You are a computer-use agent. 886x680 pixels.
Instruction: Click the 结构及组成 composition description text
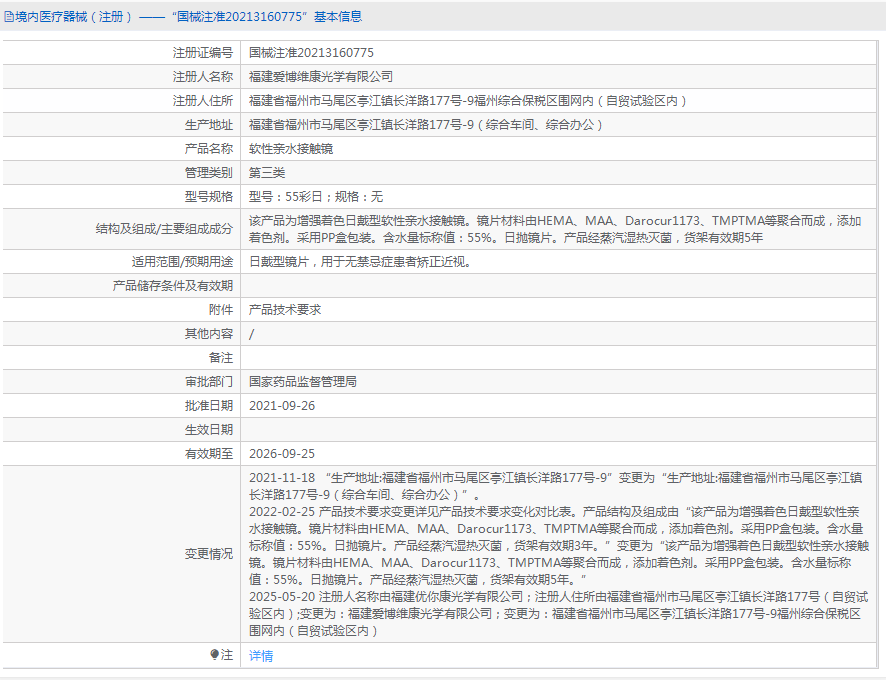click(554, 229)
